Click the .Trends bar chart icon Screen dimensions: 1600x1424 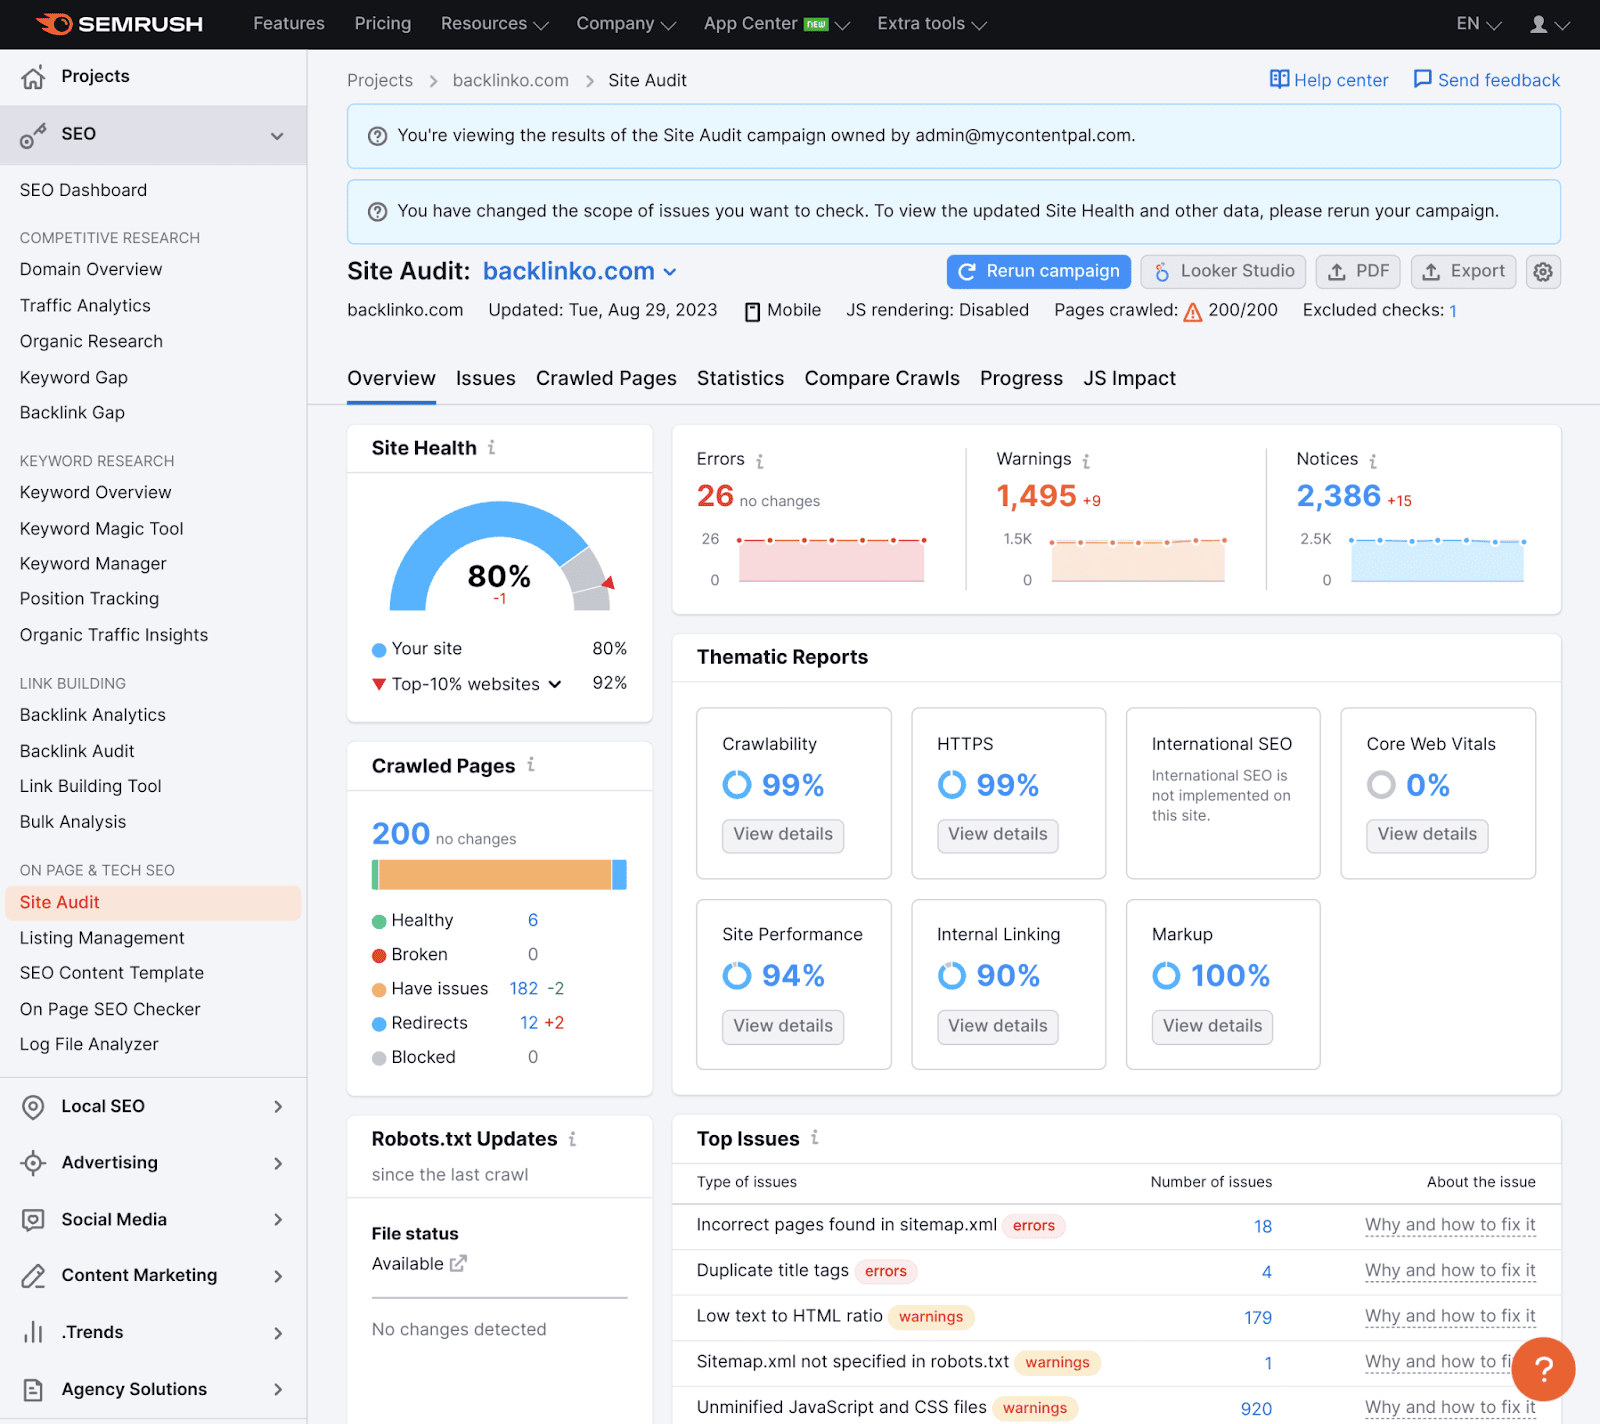(33, 1333)
